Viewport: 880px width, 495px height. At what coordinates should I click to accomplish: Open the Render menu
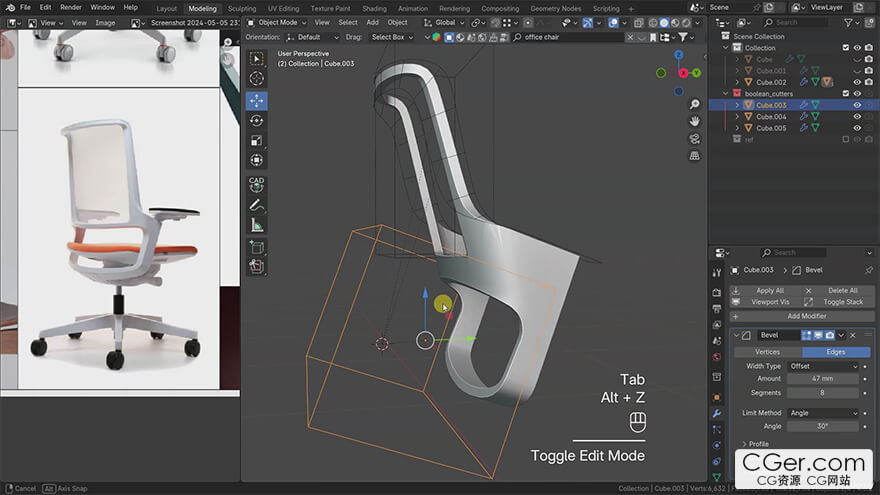pyautogui.click(x=71, y=7)
